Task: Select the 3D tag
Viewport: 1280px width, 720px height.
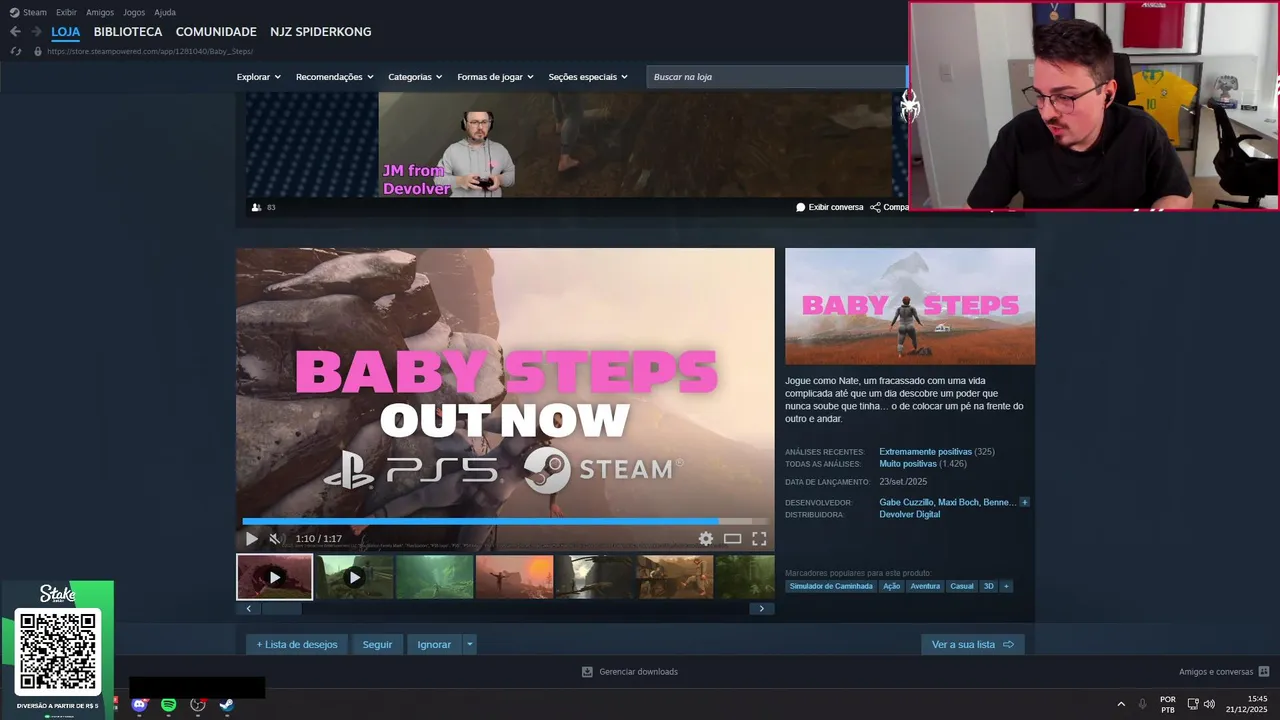Action: pyautogui.click(x=988, y=586)
